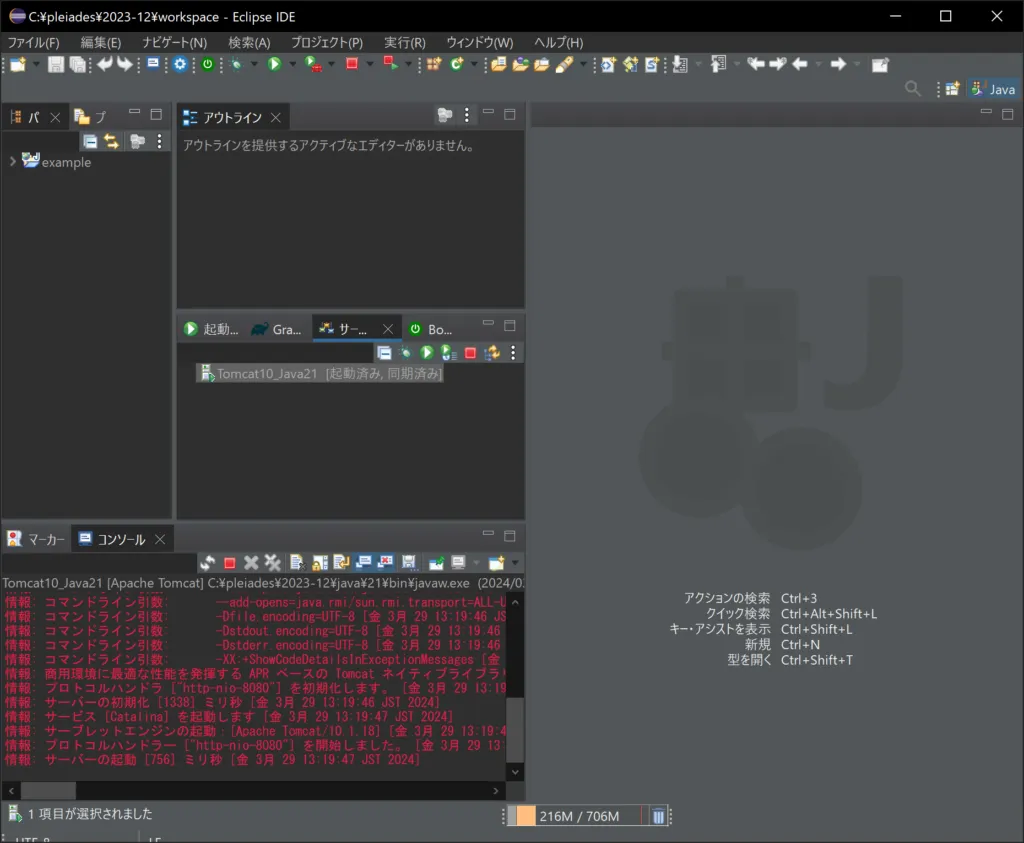This screenshot has height=843, width=1024.
Task: Click the green Run button in main toolbar
Action: [274, 64]
